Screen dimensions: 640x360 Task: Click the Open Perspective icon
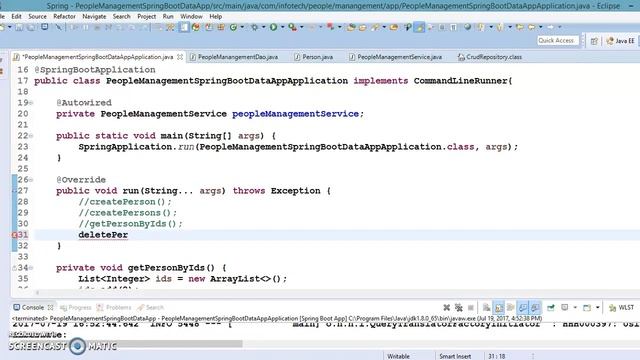click(594, 41)
